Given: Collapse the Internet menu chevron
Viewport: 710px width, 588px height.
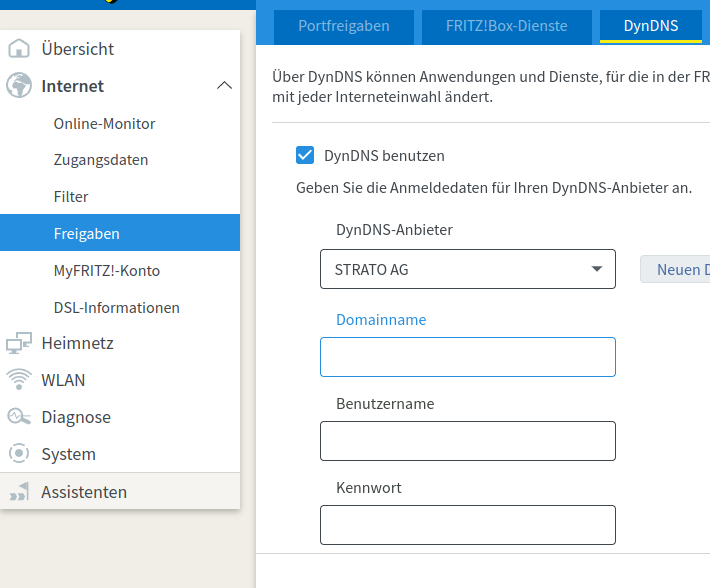Looking at the screenshot, I should tap(224, 86).
